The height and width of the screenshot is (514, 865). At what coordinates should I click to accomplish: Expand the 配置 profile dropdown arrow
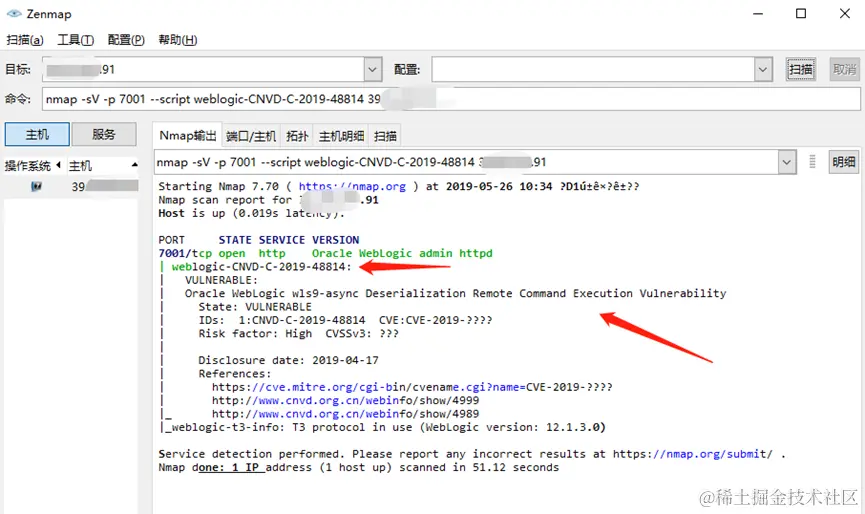tap(763, 69)
